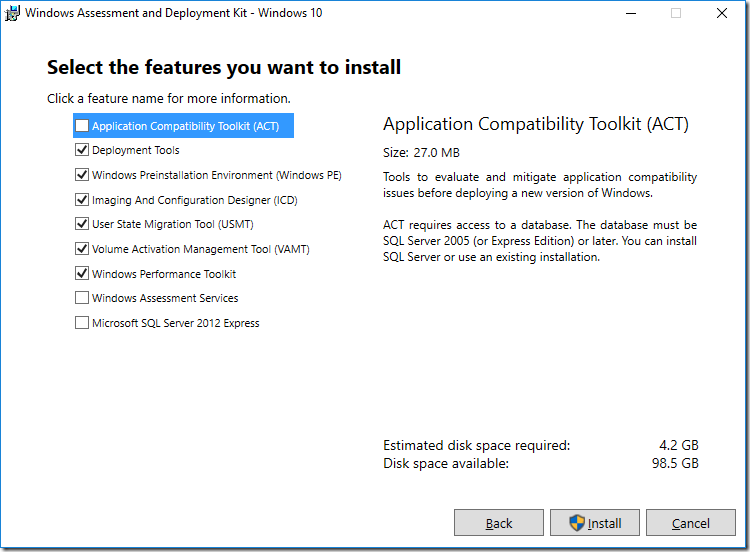Check Microsoft SQL Server 2012 Express checkbox
The height and width of the screenshot is (552, 750).
pos(82,323)
